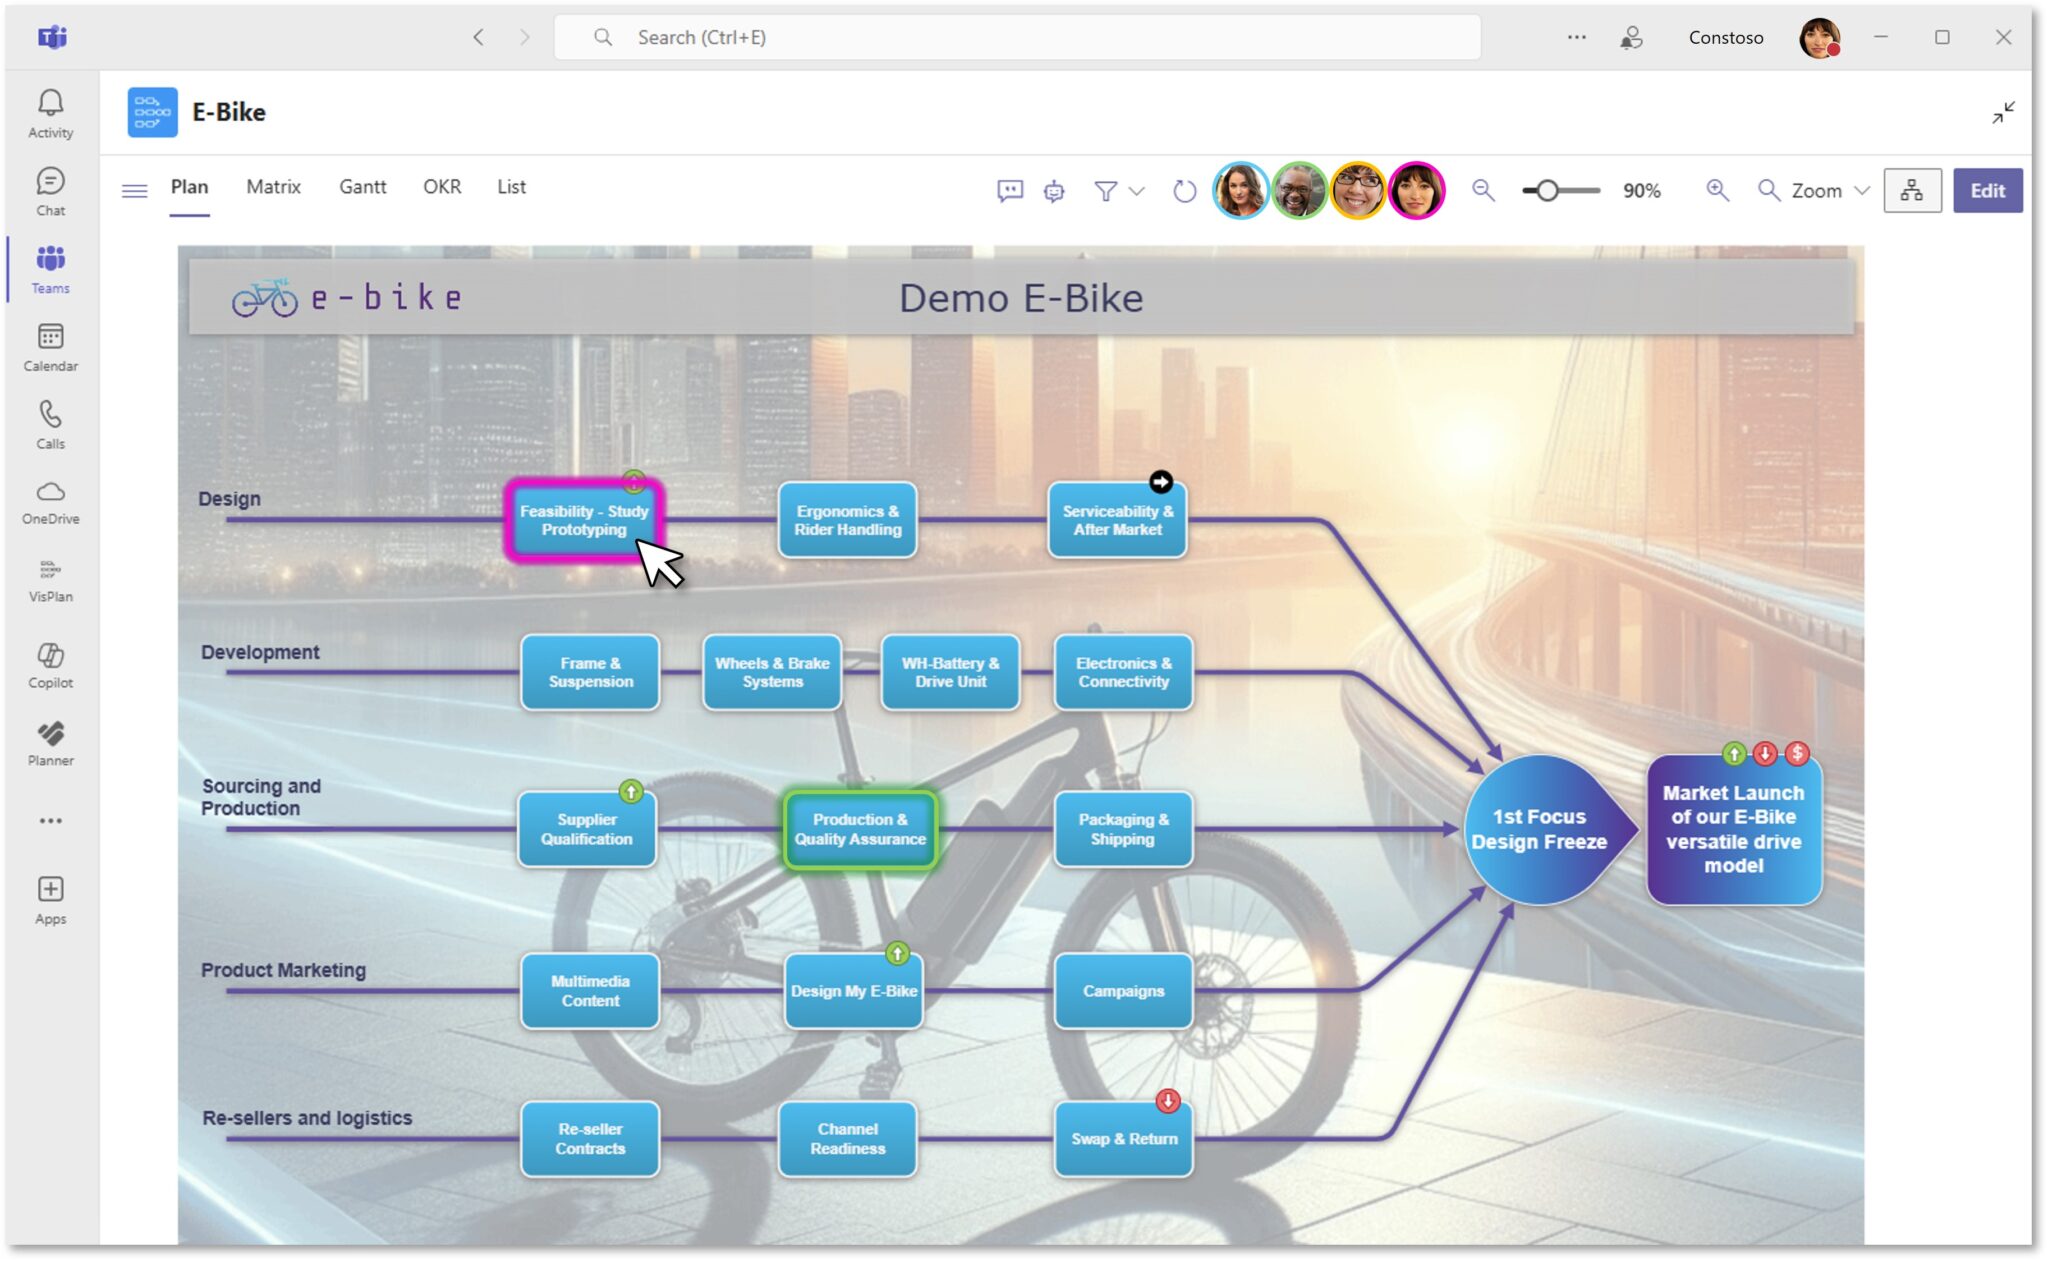Image resolution: width=2048 pixels, height=1261 pixels.
Task: Open the Copilot sidebar icon
Action: point(50,662)
